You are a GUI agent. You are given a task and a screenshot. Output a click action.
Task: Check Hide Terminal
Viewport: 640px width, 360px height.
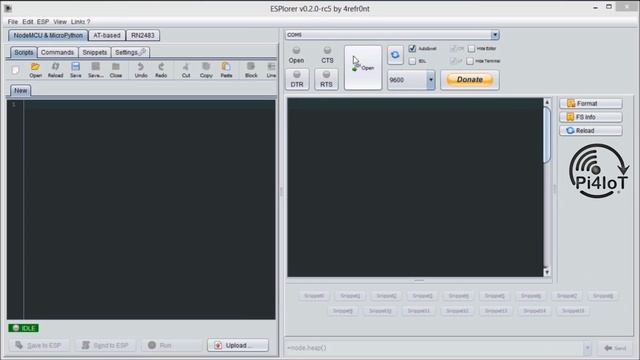pyautogui.click(x=470, y=61)
